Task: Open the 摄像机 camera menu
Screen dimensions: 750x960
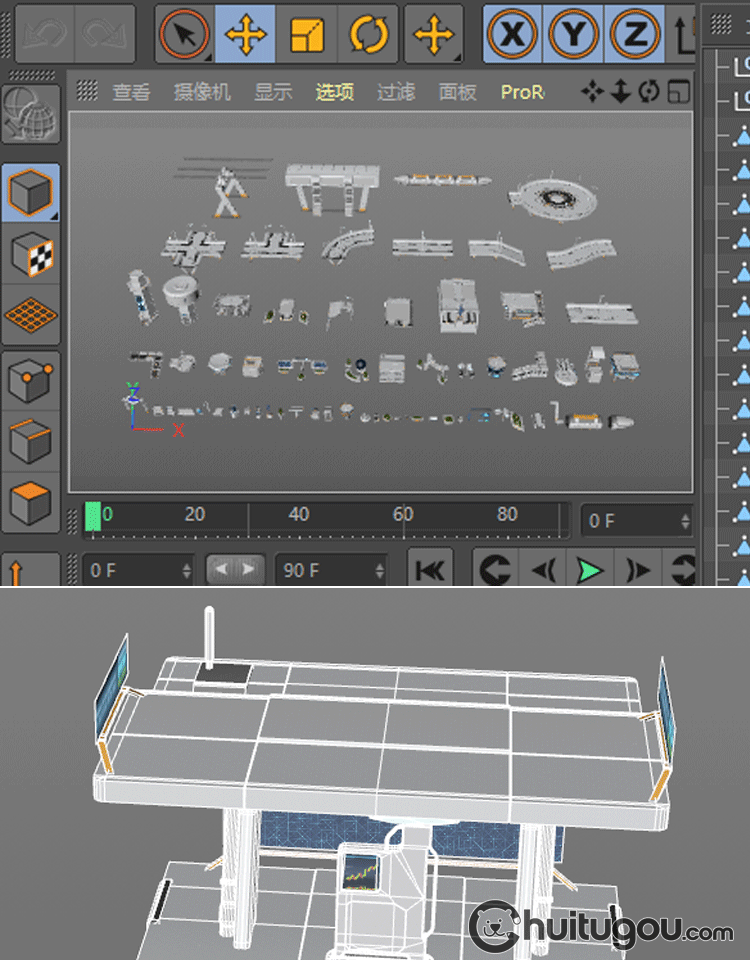Action: click(202, 92)
